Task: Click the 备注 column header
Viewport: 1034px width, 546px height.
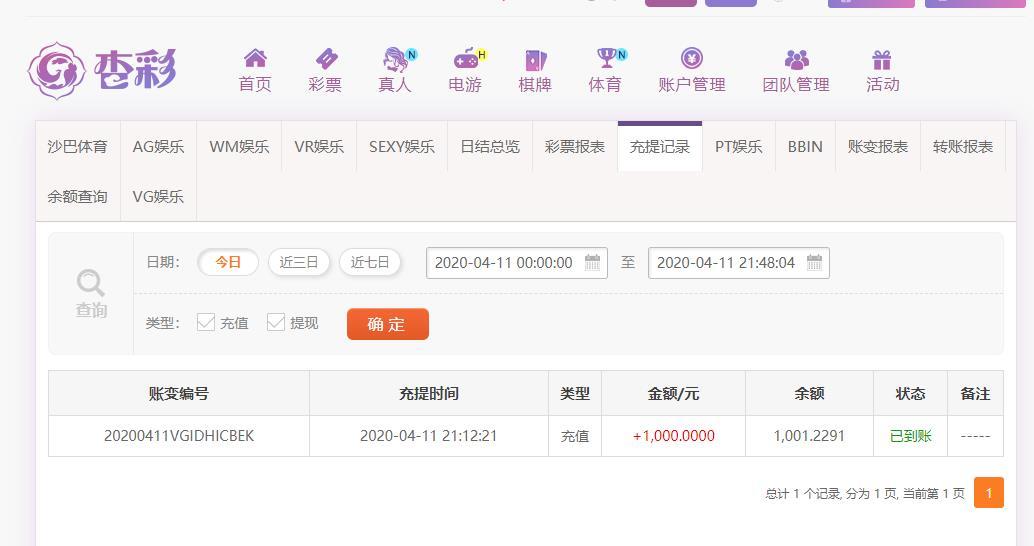Action: 975,394
